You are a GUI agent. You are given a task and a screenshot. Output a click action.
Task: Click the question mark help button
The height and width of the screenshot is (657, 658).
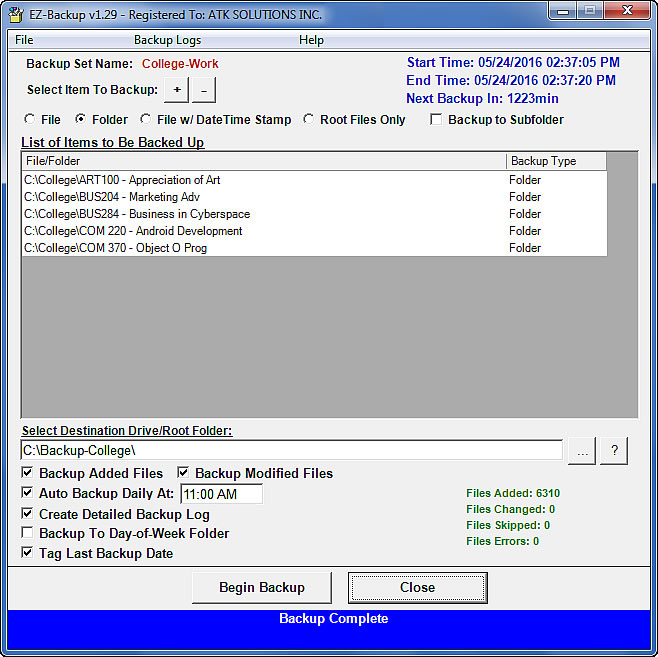pyautogui.click(x=614, y=451)
